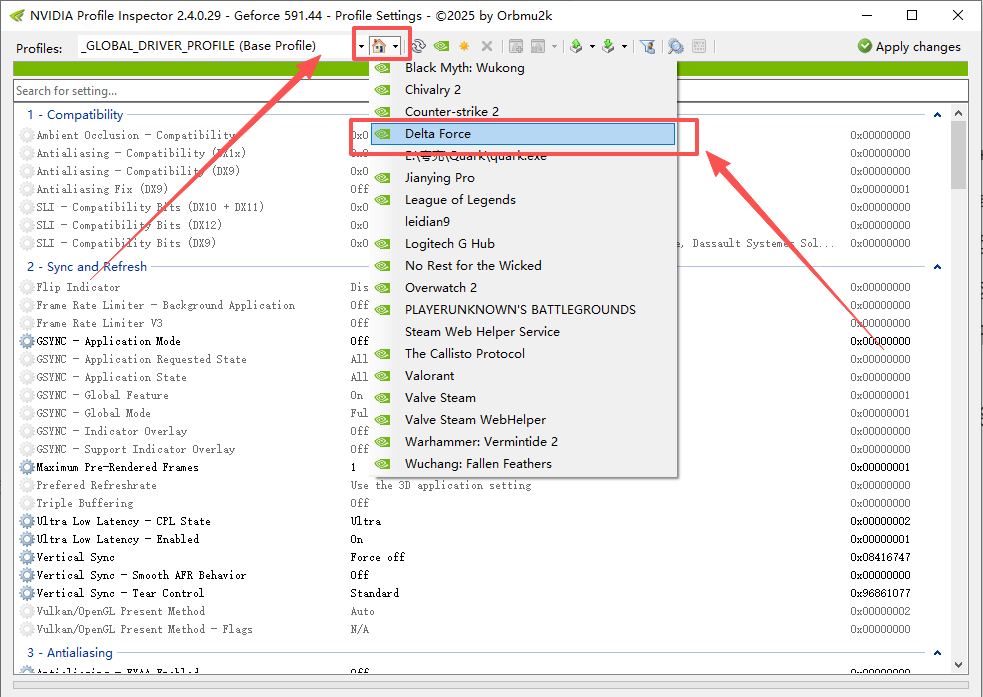Open the export icon's dropdown arrow
The height and width of the screenshot is (697, 983).
592,46
